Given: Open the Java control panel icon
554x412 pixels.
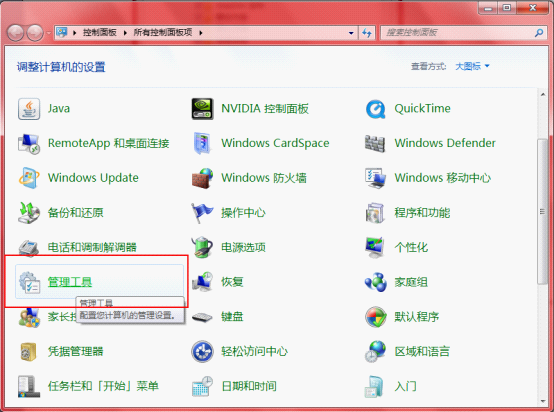Looking at the screenshot, I should point(29,109).
